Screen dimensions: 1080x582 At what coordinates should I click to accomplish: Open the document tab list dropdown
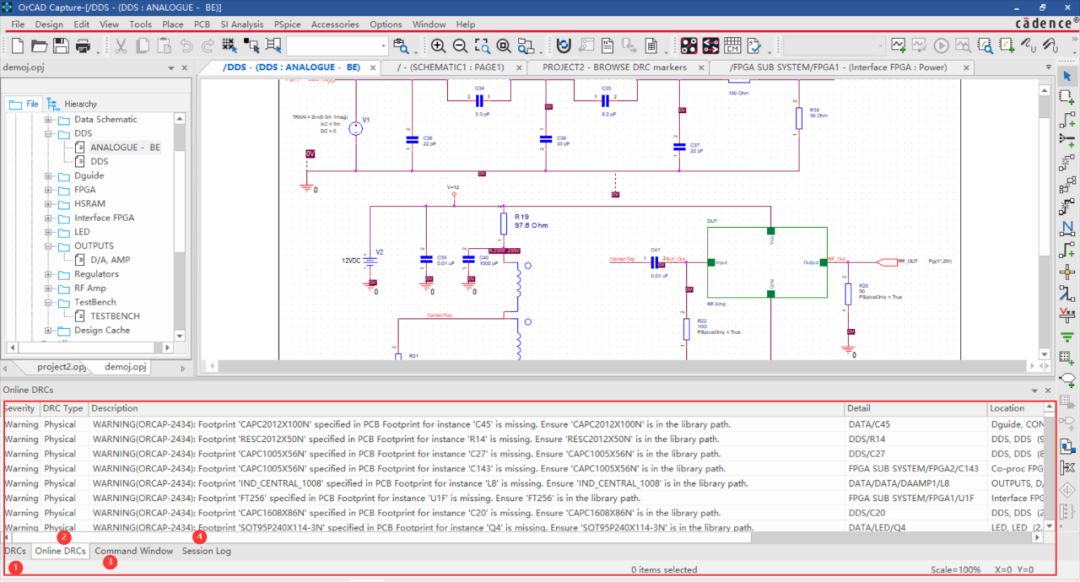click(x=1048, y=67)
